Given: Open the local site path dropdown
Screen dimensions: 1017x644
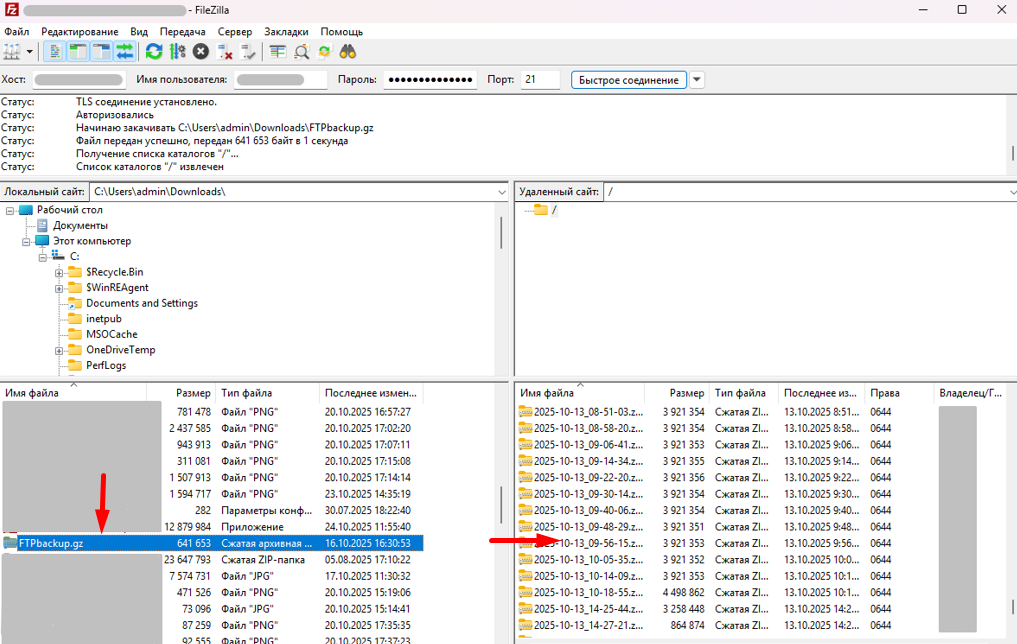Looking at the screenshot, I should coord(502,192).
